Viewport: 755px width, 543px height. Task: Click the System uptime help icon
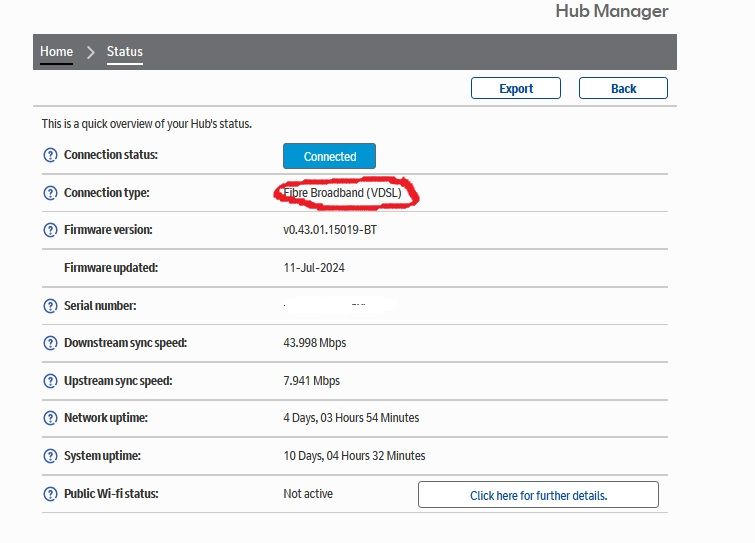pos(50,456)
